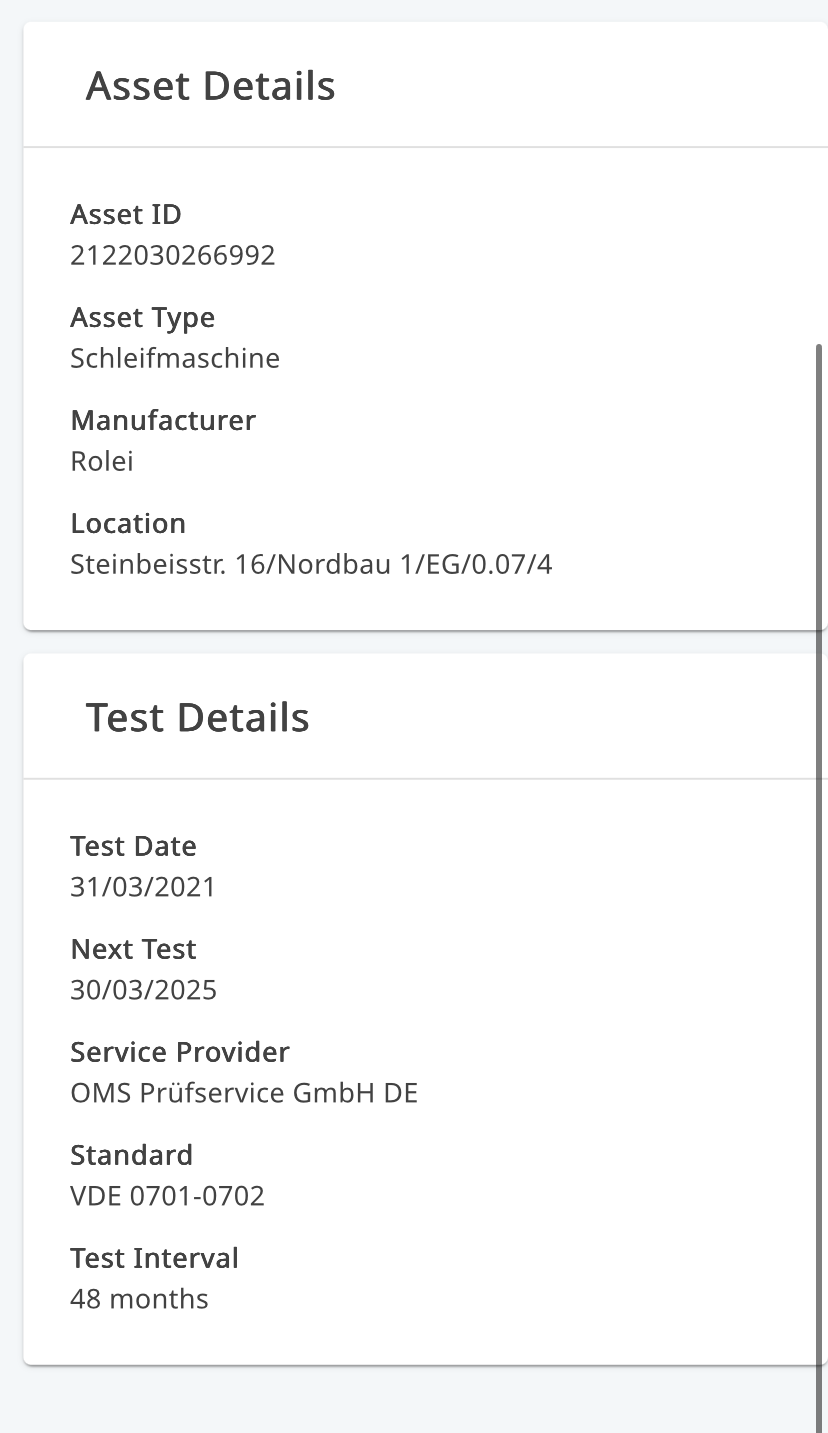This screenshot has width=828, height=1433.
Task: Click OMS Prüfservice GmbH DE provider value
Action: pyautogui.click(x=244, y=1093)
